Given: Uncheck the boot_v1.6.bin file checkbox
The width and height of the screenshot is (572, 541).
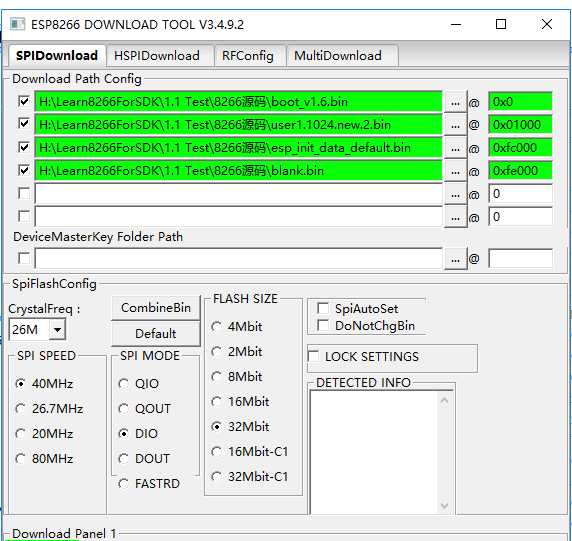Looking at the screenshot, I should (24, 101).
